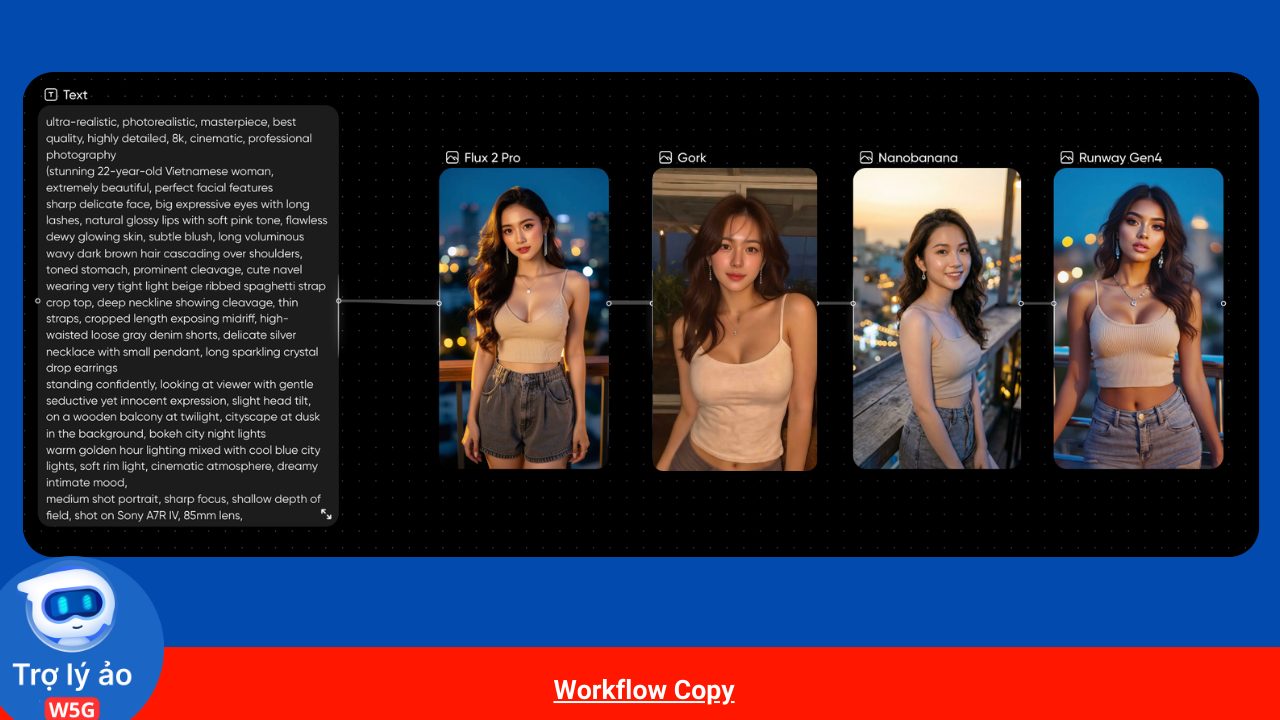Select the Nanobanana generated image
Viewport: 1280px width, 720px height.
click(936, 318)
